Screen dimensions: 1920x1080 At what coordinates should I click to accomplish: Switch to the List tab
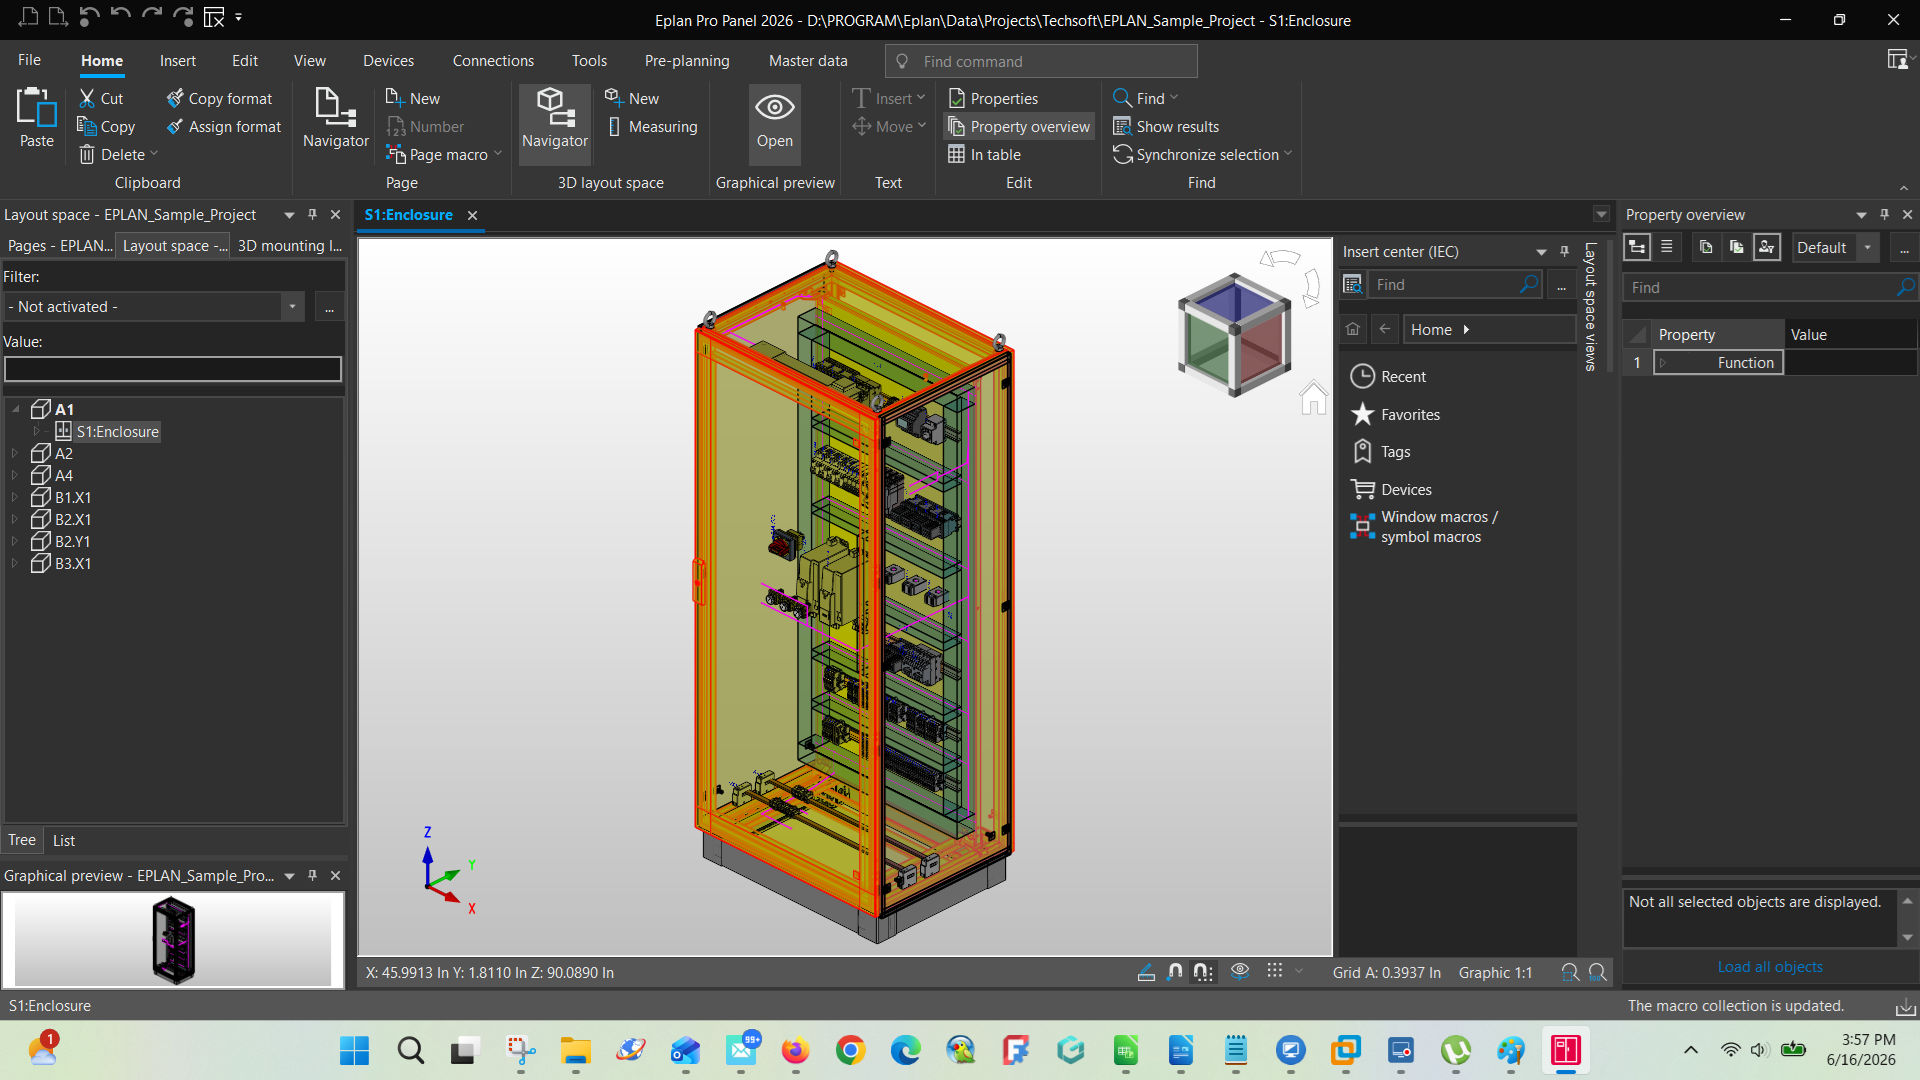(x=64, y=840)
